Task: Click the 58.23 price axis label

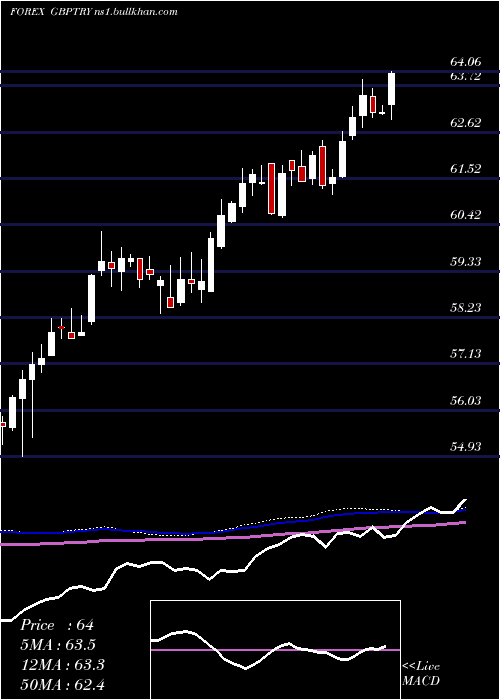Action: tap(466, 308)
